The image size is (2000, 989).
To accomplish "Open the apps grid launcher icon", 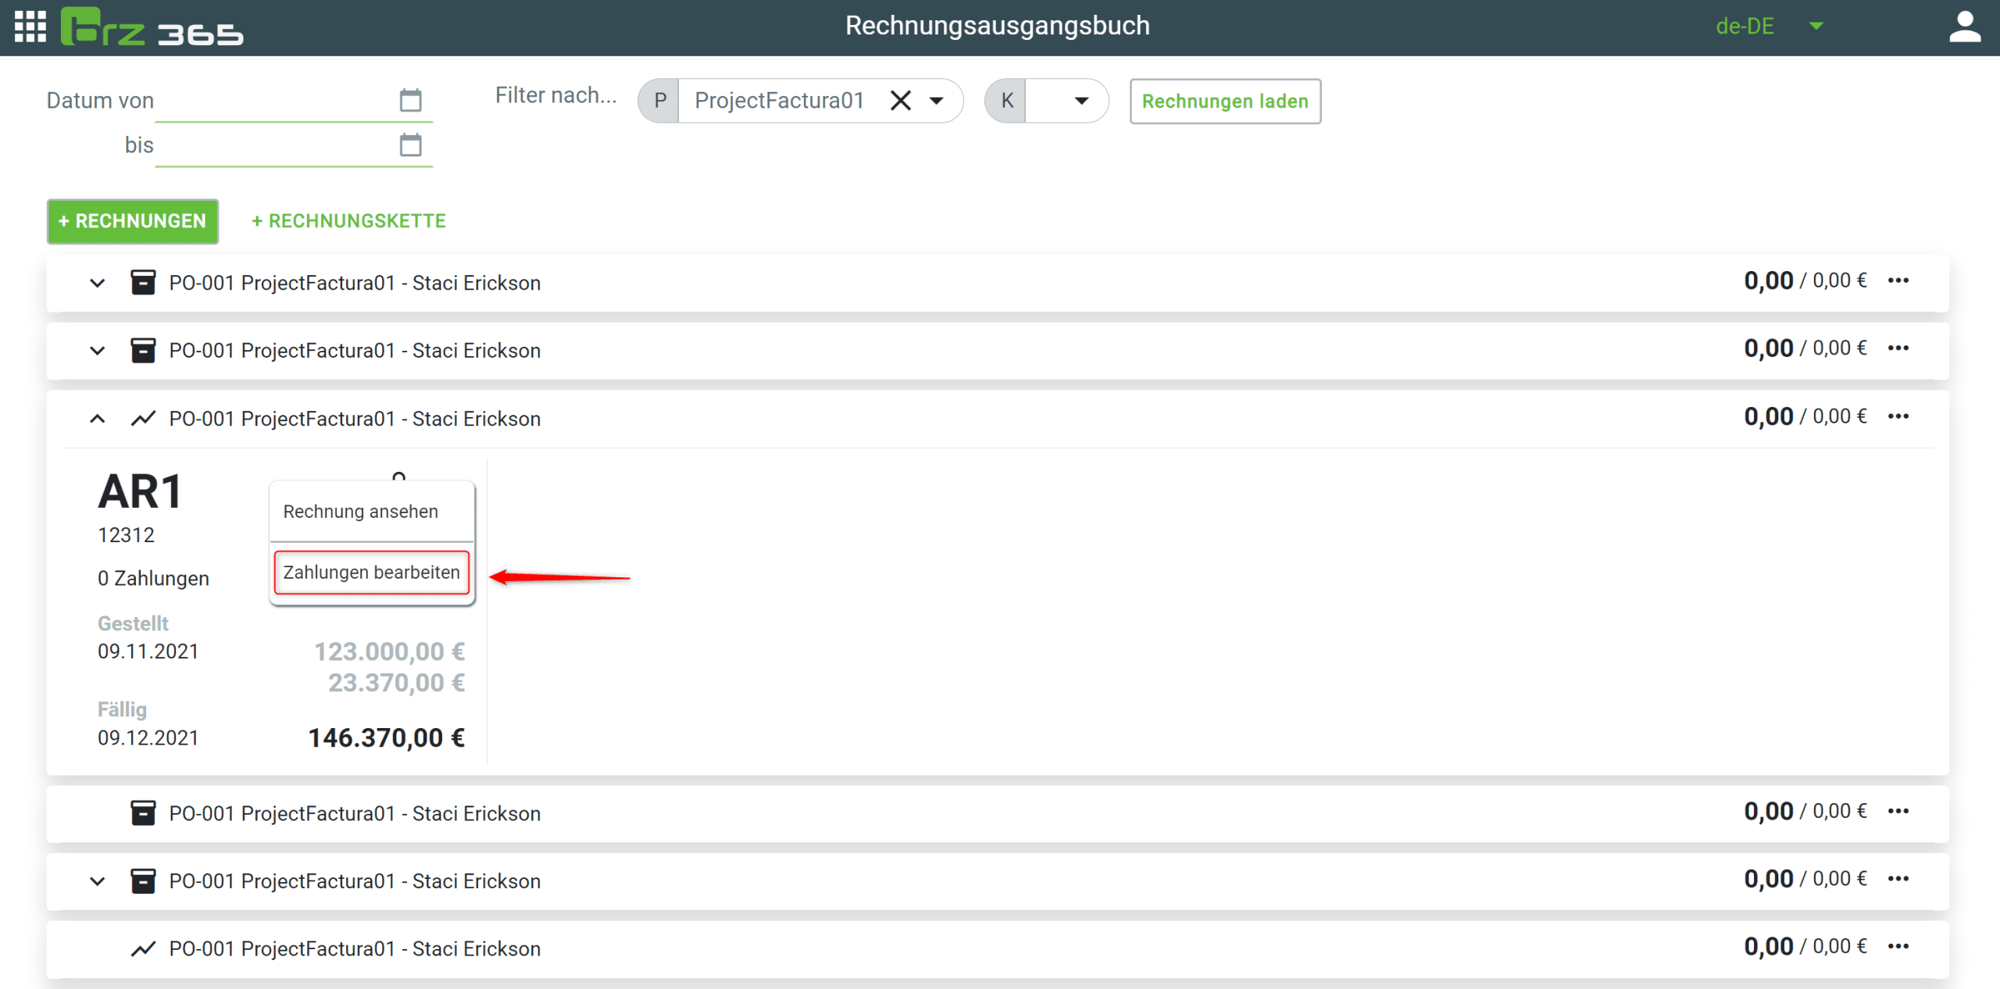I will pos(30,27).
